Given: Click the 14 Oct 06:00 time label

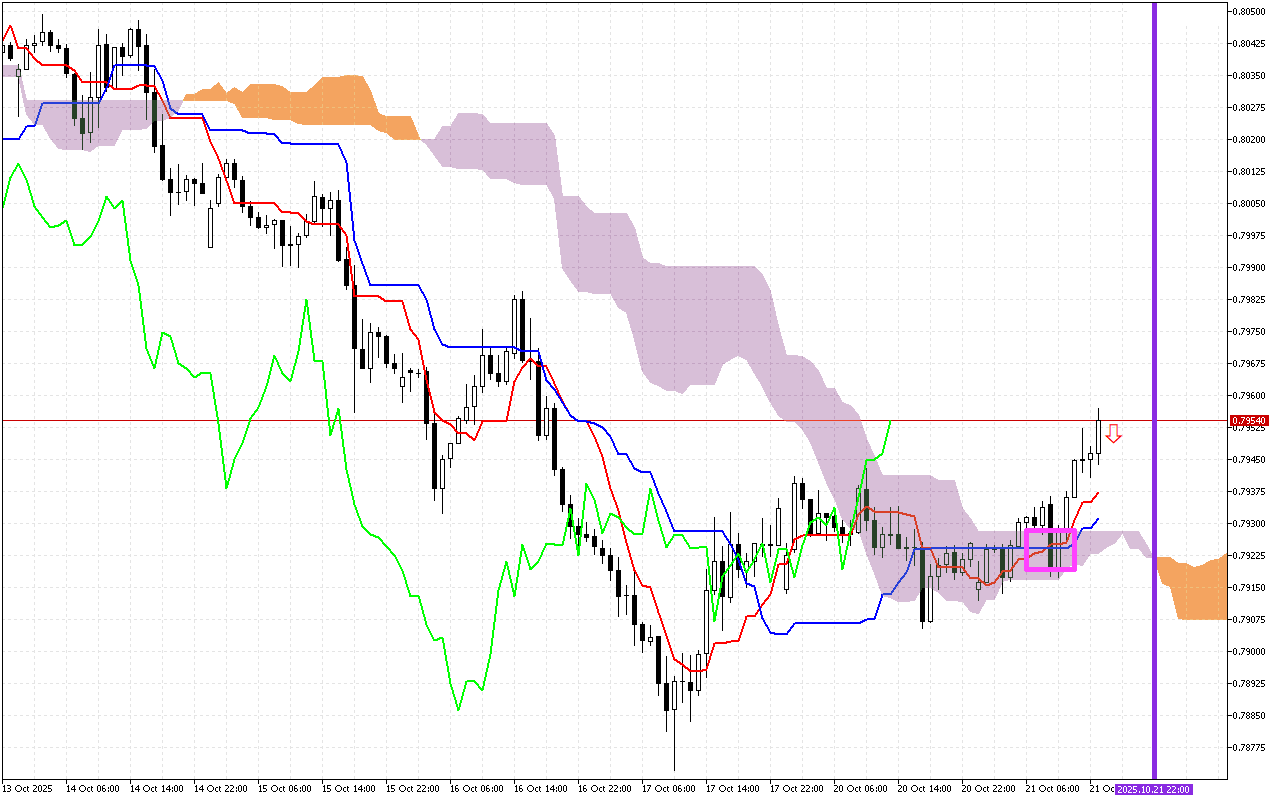Looking at the screenshot, I should tap(95, 789).
